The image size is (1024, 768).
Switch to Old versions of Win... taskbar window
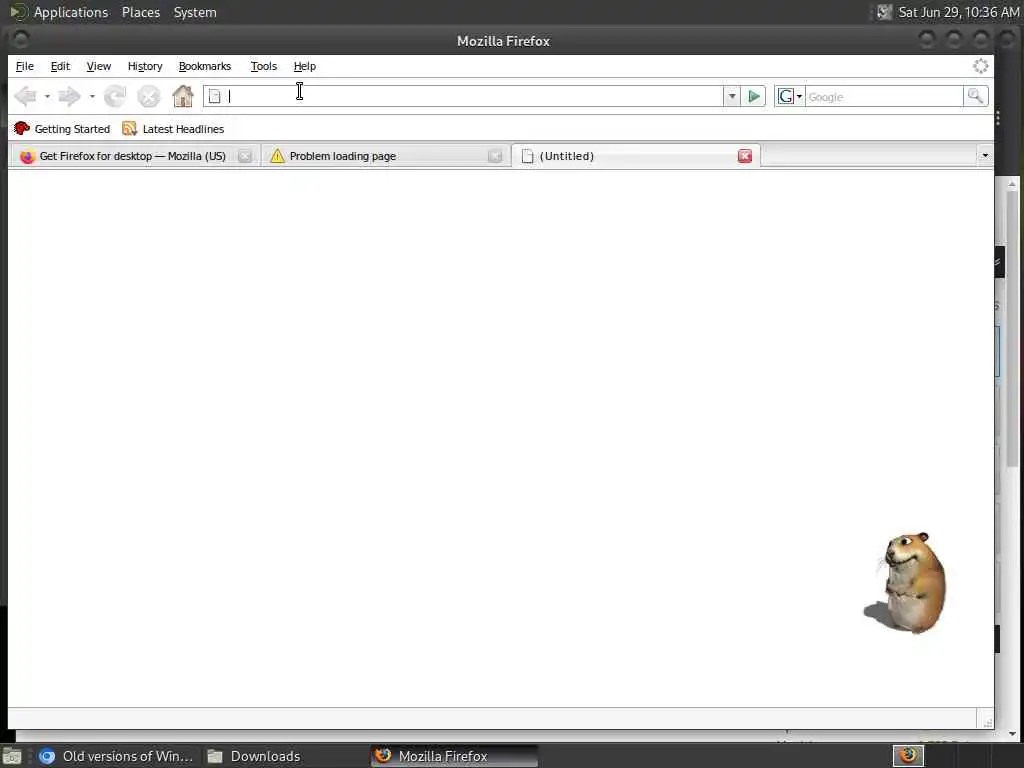(116, 756)
